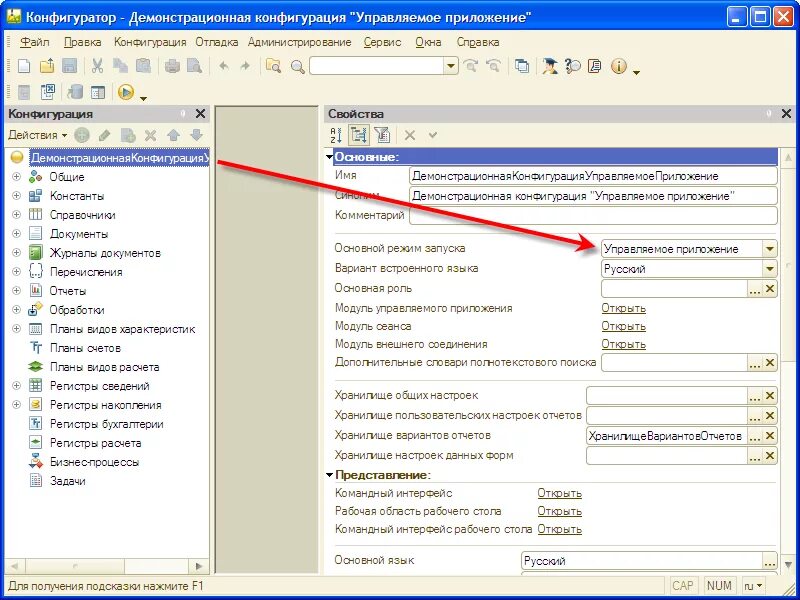The image size is (800, 600).
Task: Open the toolbar search field dropdown arrow
Action: 451,66
